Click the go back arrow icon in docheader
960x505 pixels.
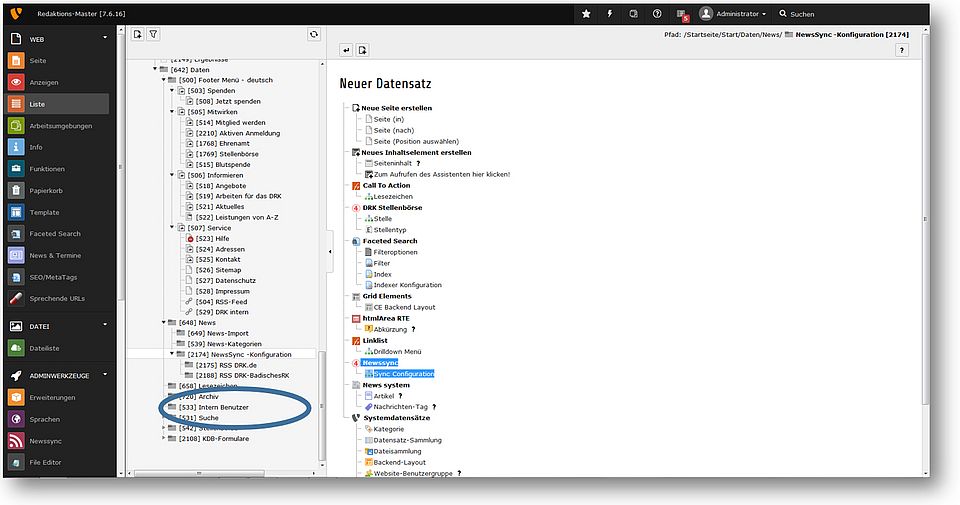pos(346,50)
